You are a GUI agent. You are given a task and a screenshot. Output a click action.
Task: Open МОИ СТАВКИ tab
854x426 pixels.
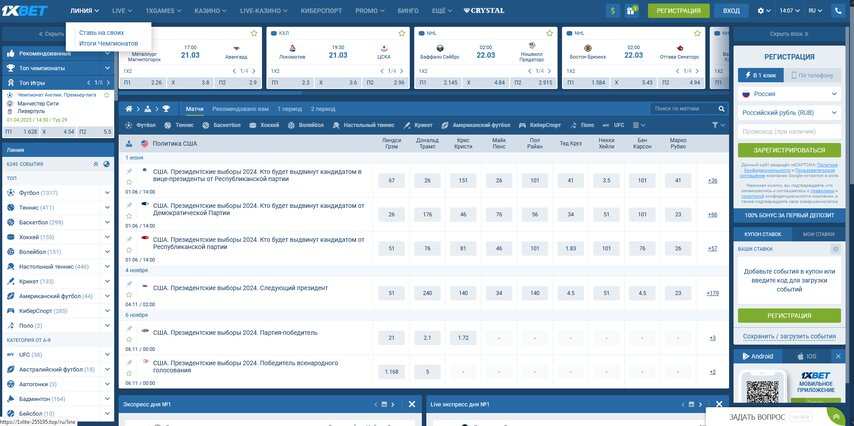click(818, 234)
